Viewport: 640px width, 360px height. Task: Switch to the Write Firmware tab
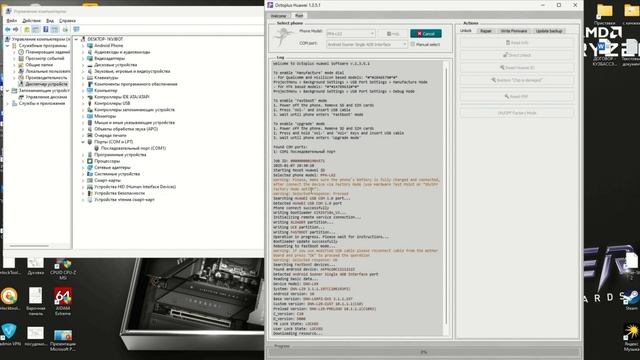[514, 31]
